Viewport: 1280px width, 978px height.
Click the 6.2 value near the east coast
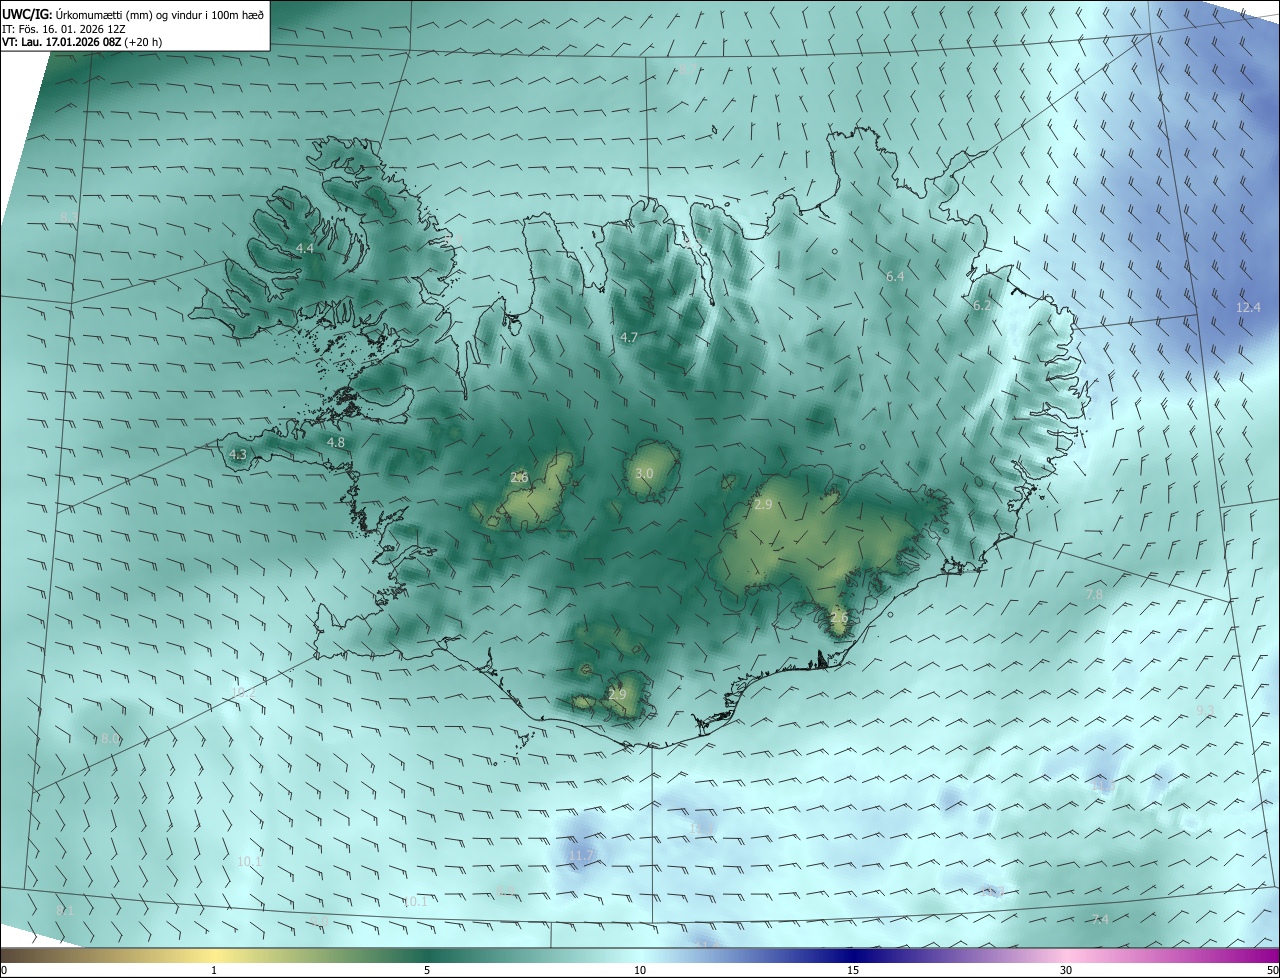click(982, 306)
